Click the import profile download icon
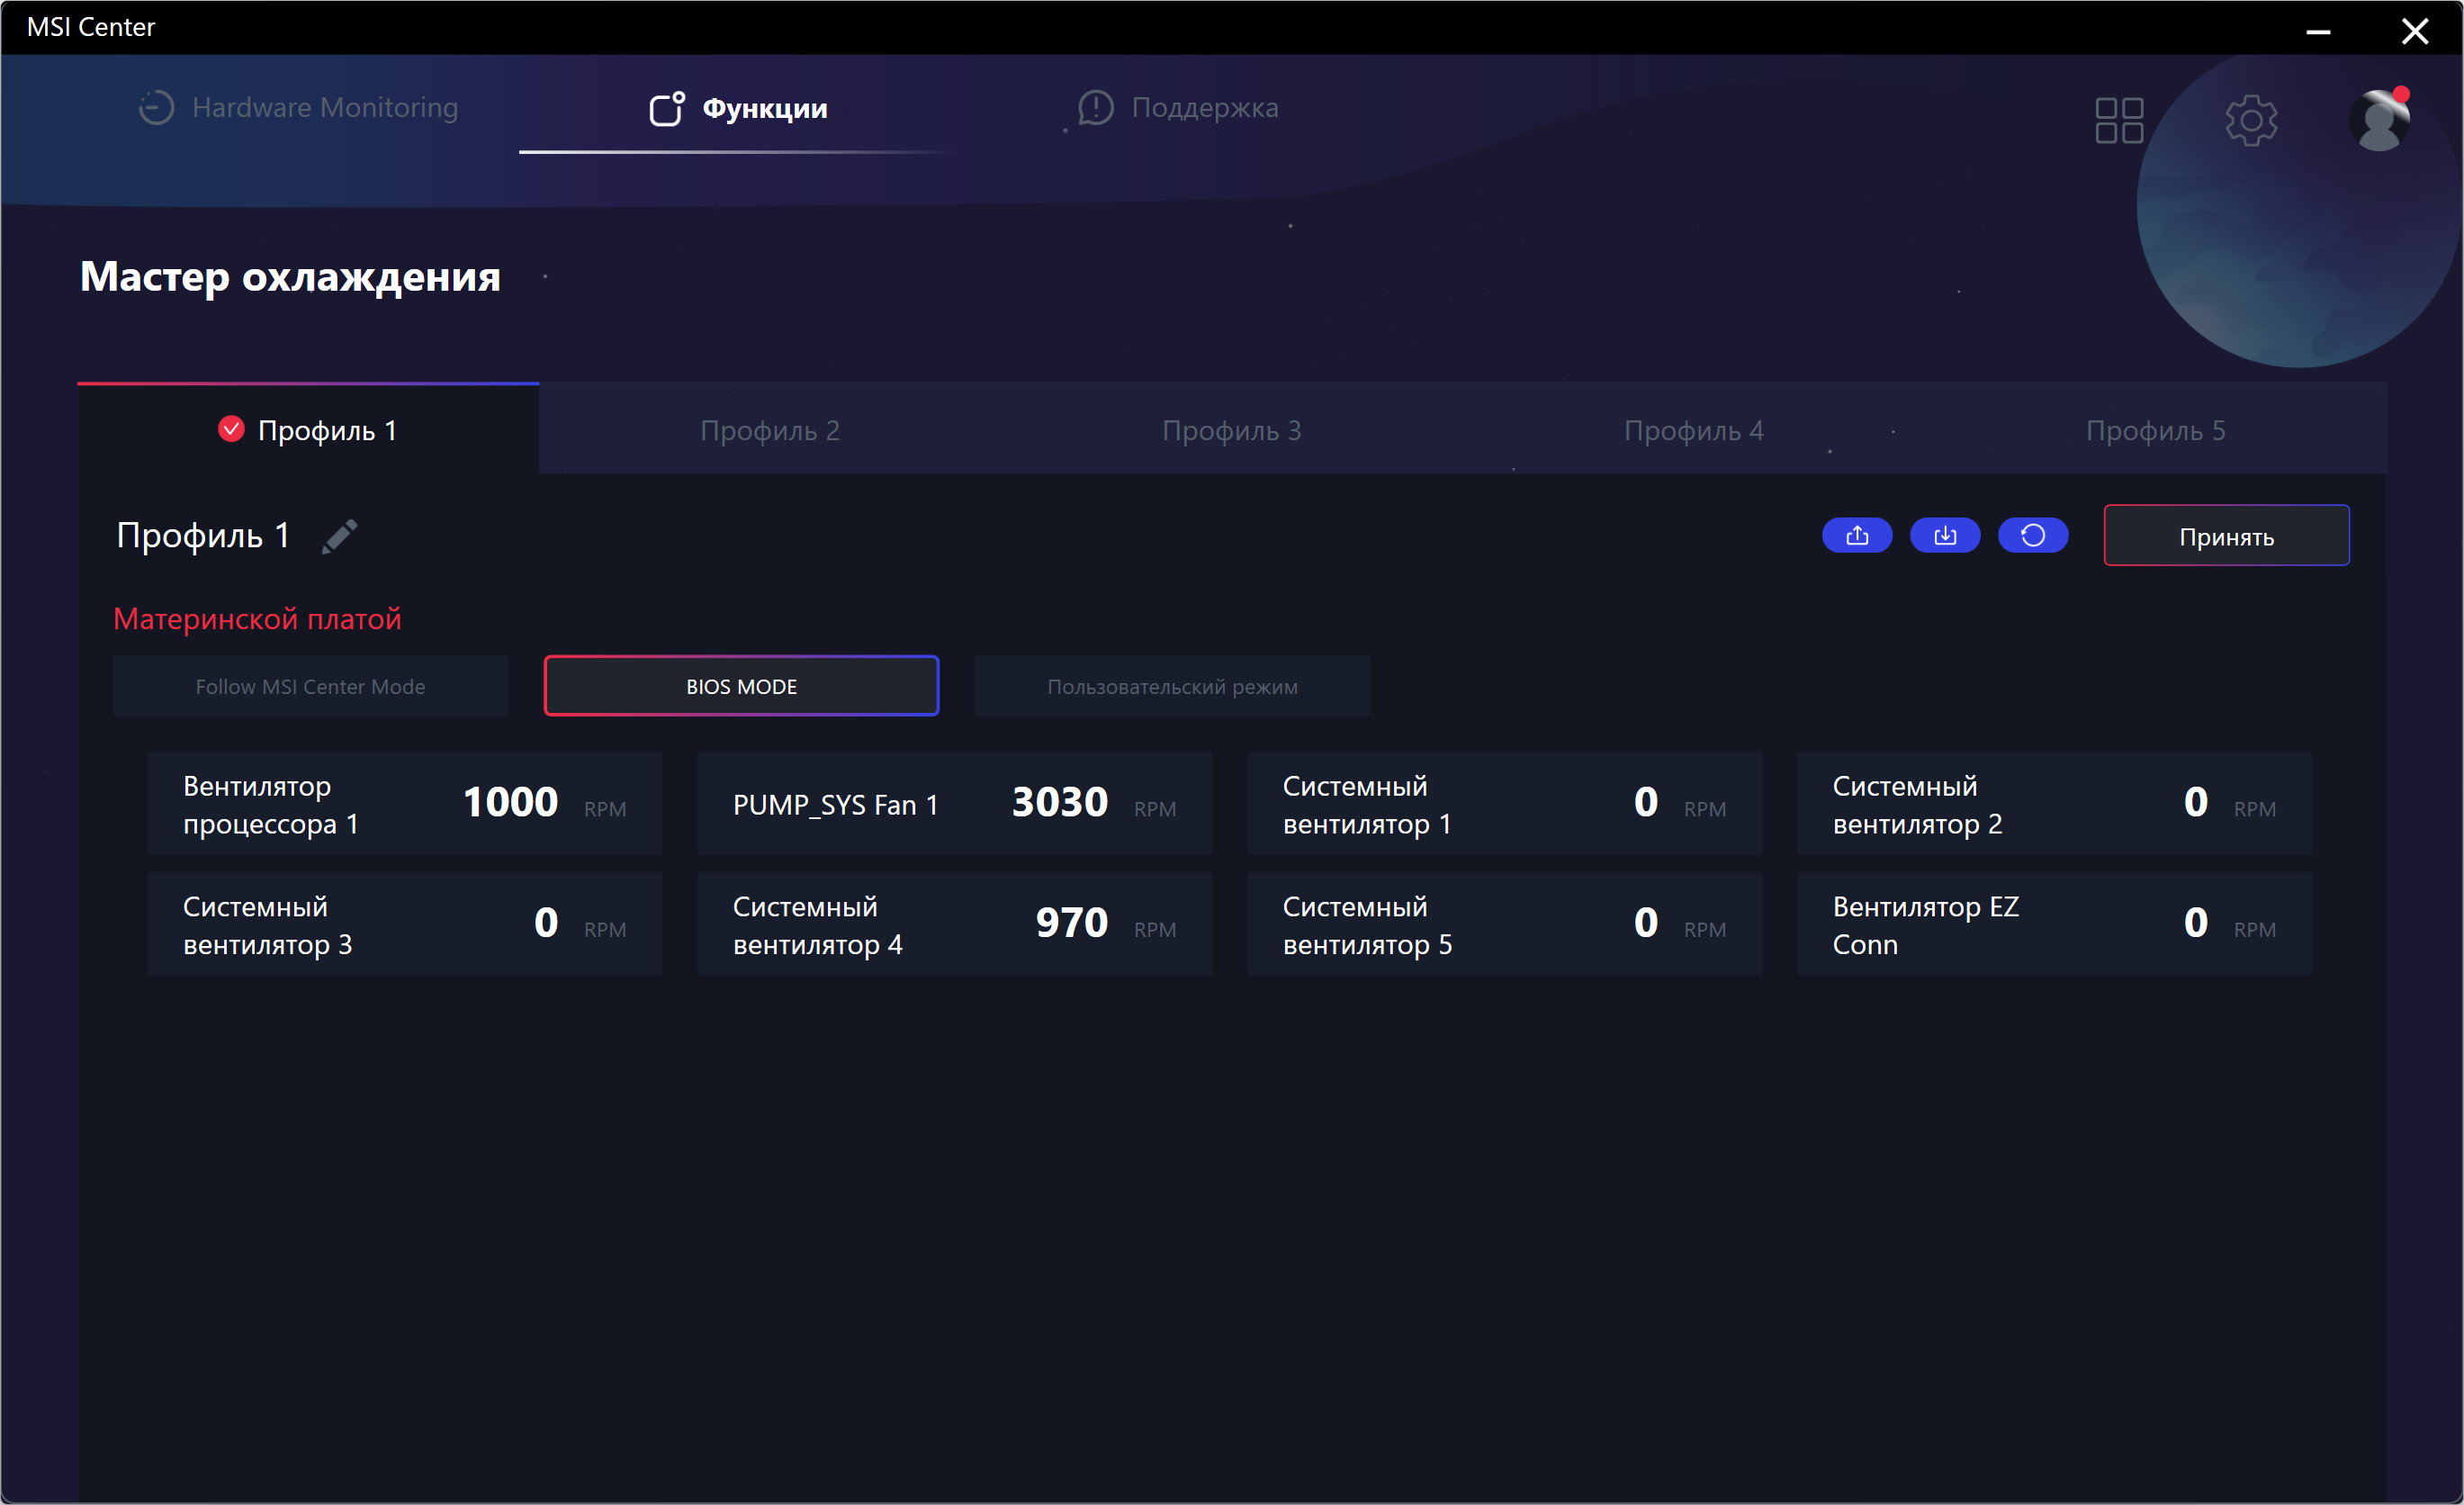The height and width of the screenshot is (1505, 2464). (x=1944, y=536)
